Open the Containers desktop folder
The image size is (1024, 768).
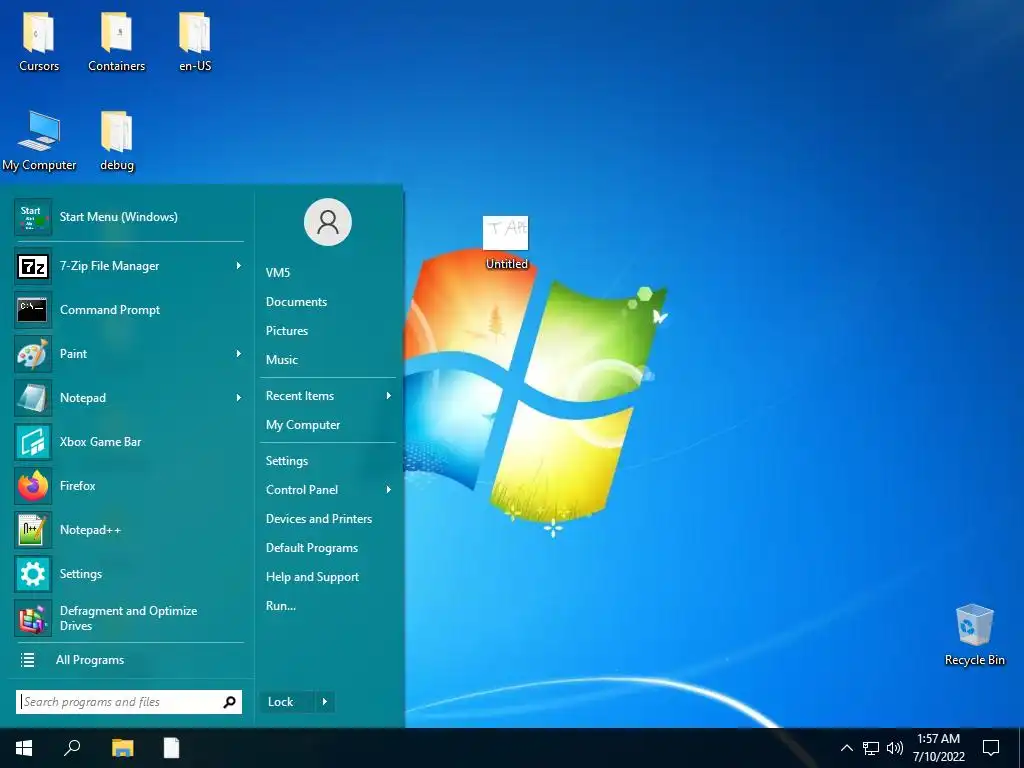tap(116, 42)
